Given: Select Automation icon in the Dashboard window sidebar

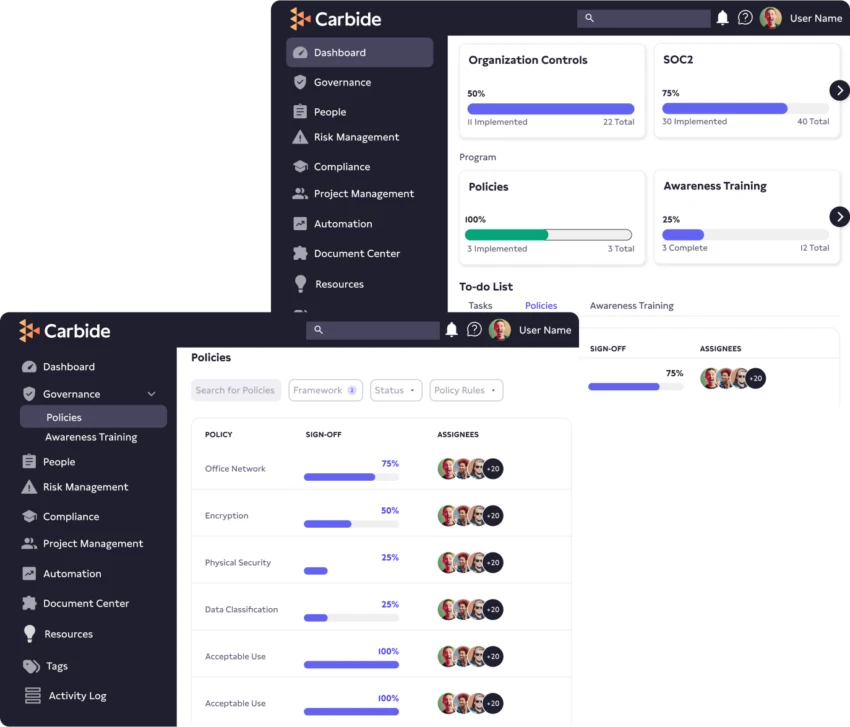Looking at the screenshot, I should pos(300,224).
